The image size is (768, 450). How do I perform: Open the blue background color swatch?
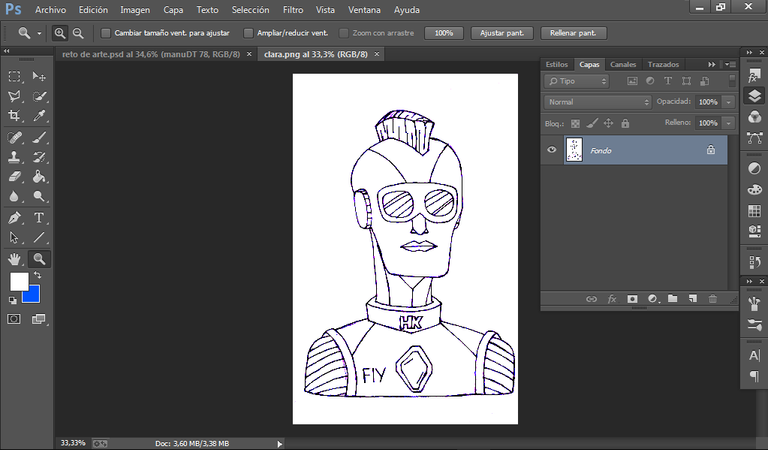click(32, 295)
